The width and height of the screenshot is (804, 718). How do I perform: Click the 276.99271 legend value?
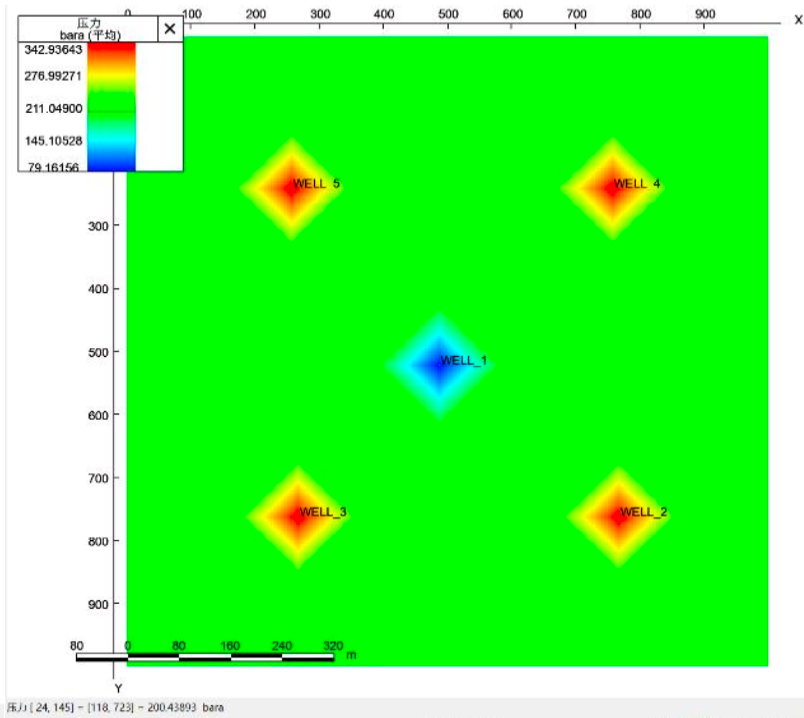click(x=53, y=76)
